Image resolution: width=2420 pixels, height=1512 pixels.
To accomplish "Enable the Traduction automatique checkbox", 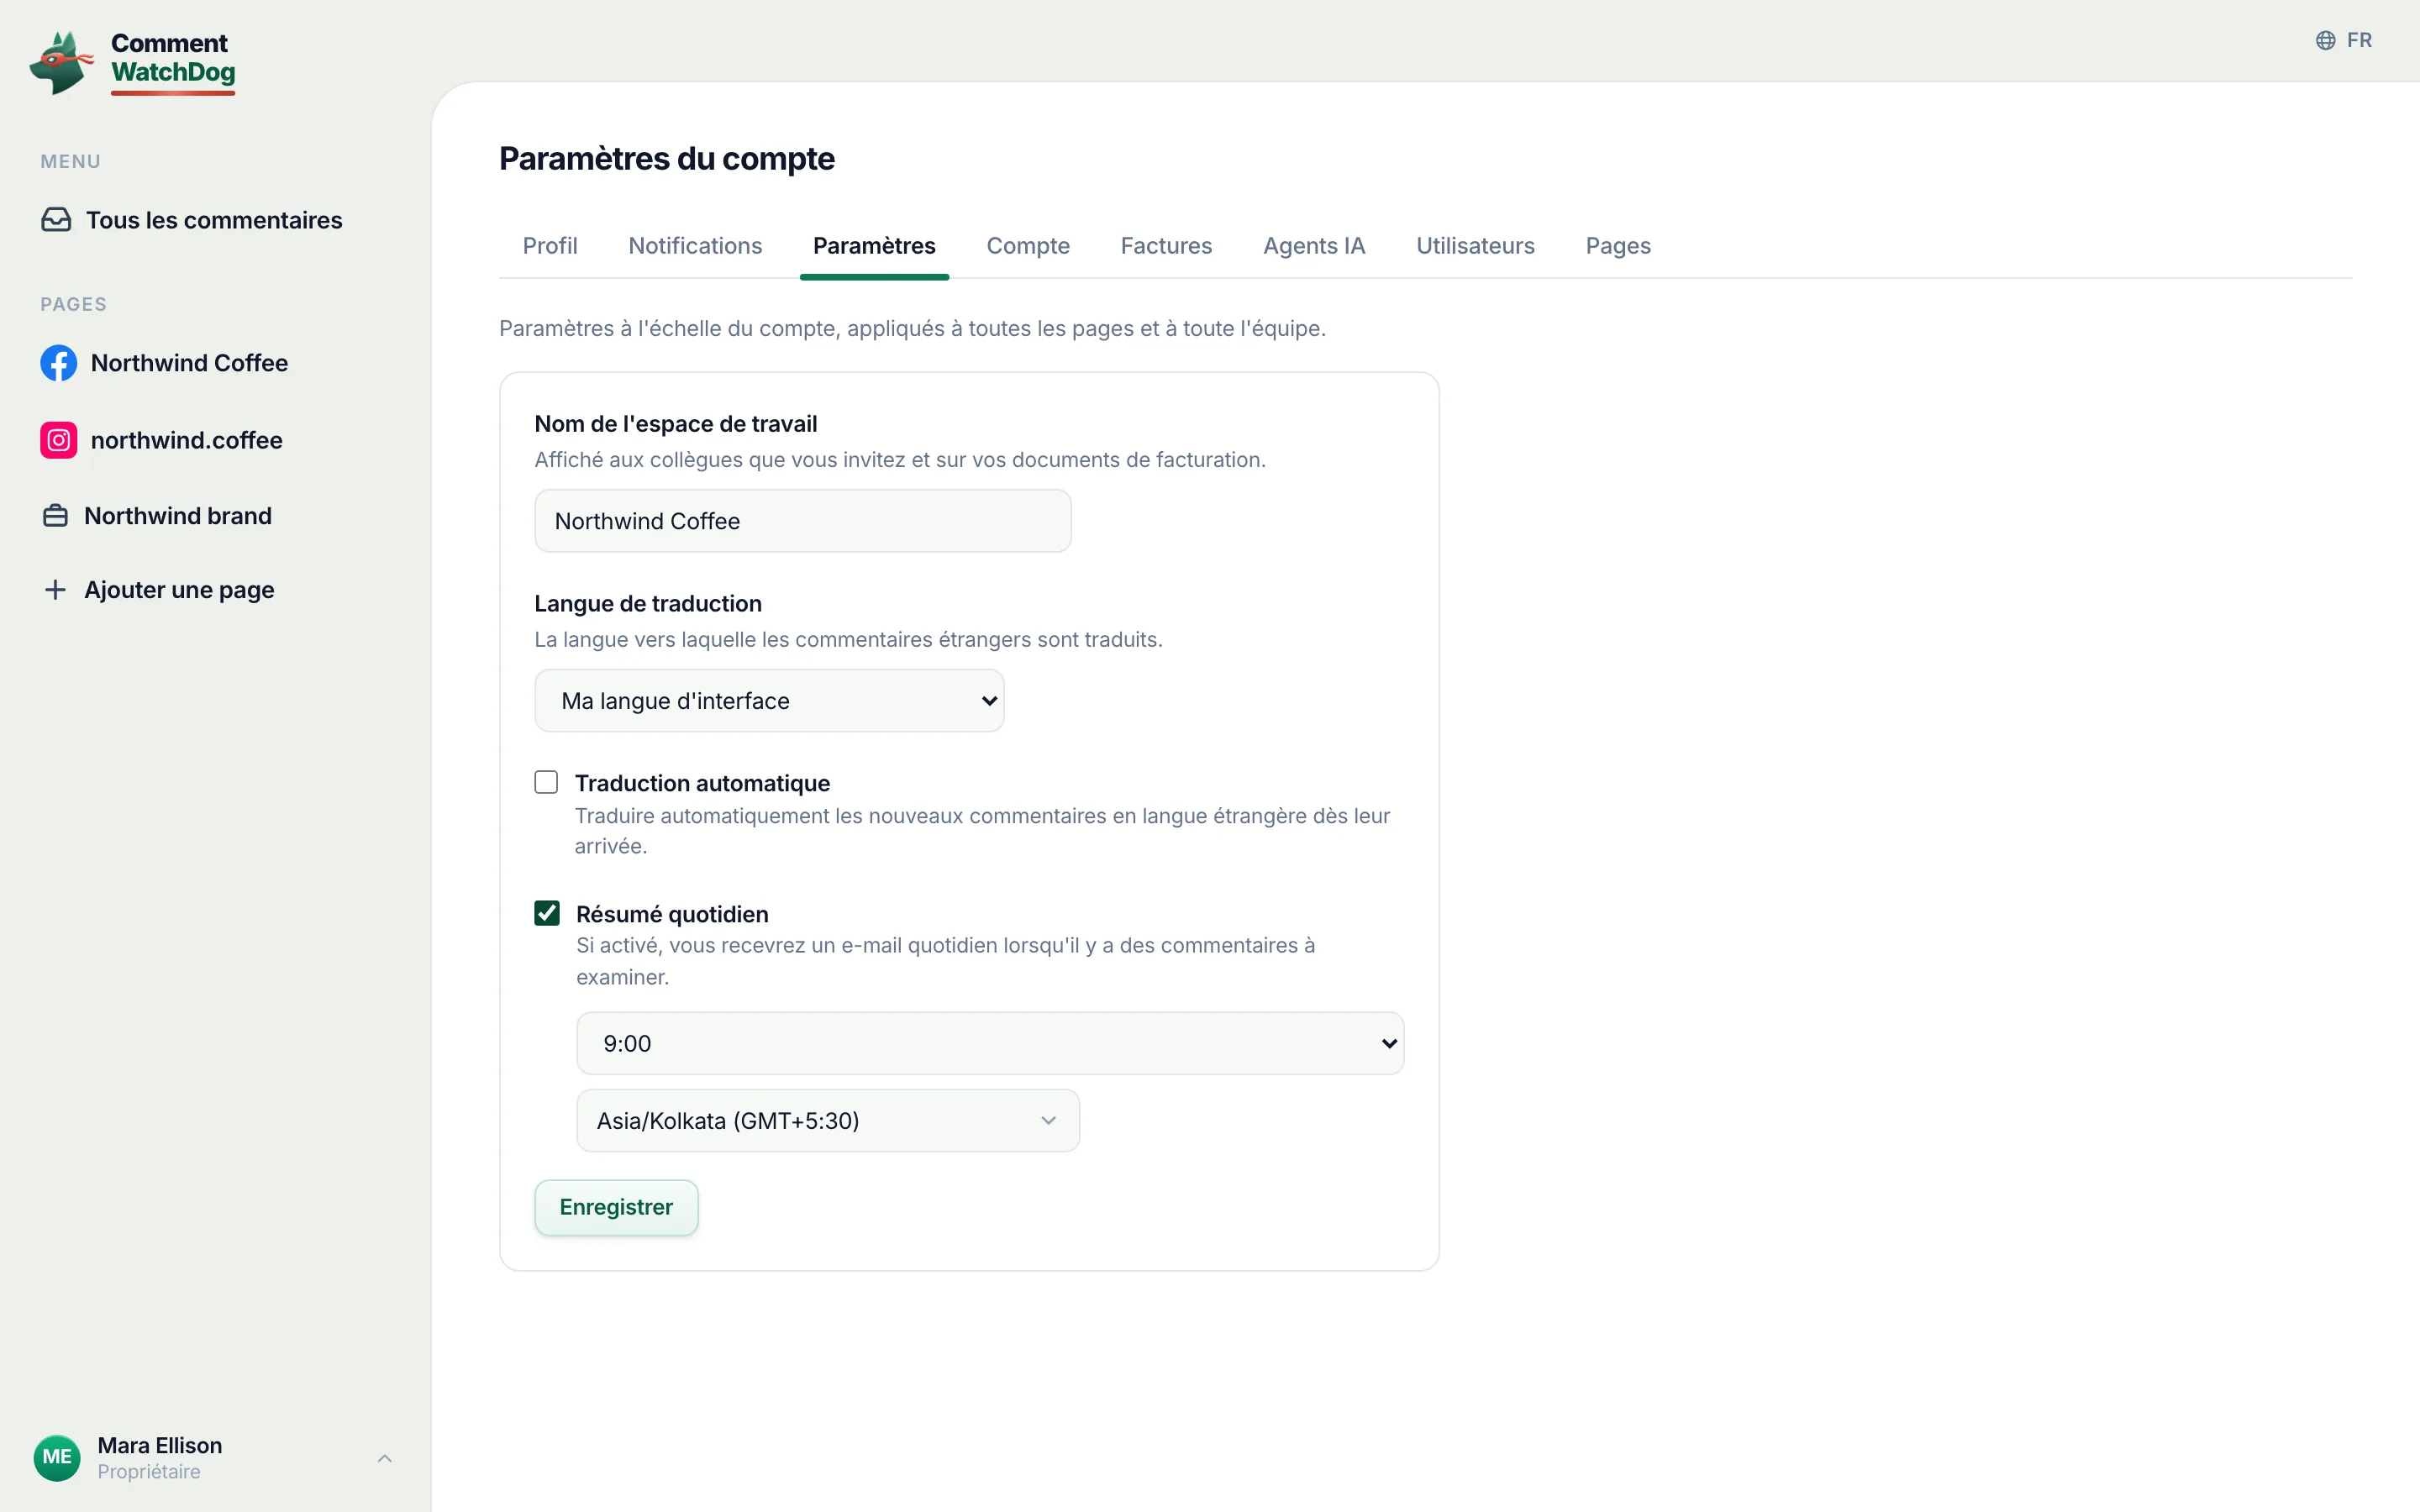I will point(546,782).
